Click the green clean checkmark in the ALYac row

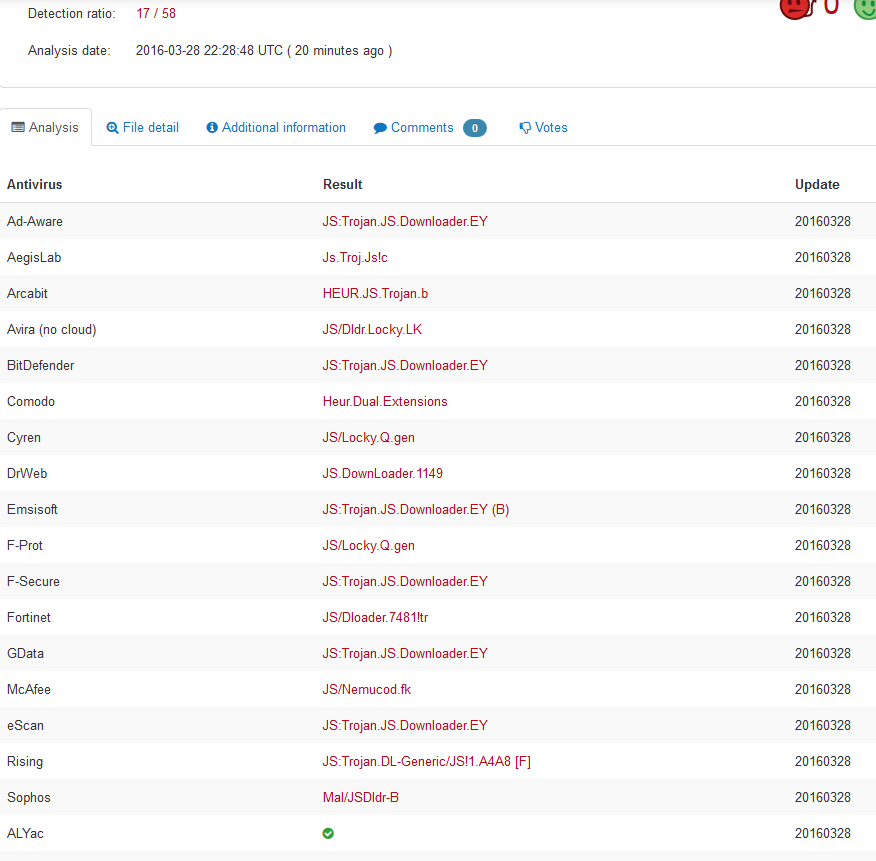[328, 833]
